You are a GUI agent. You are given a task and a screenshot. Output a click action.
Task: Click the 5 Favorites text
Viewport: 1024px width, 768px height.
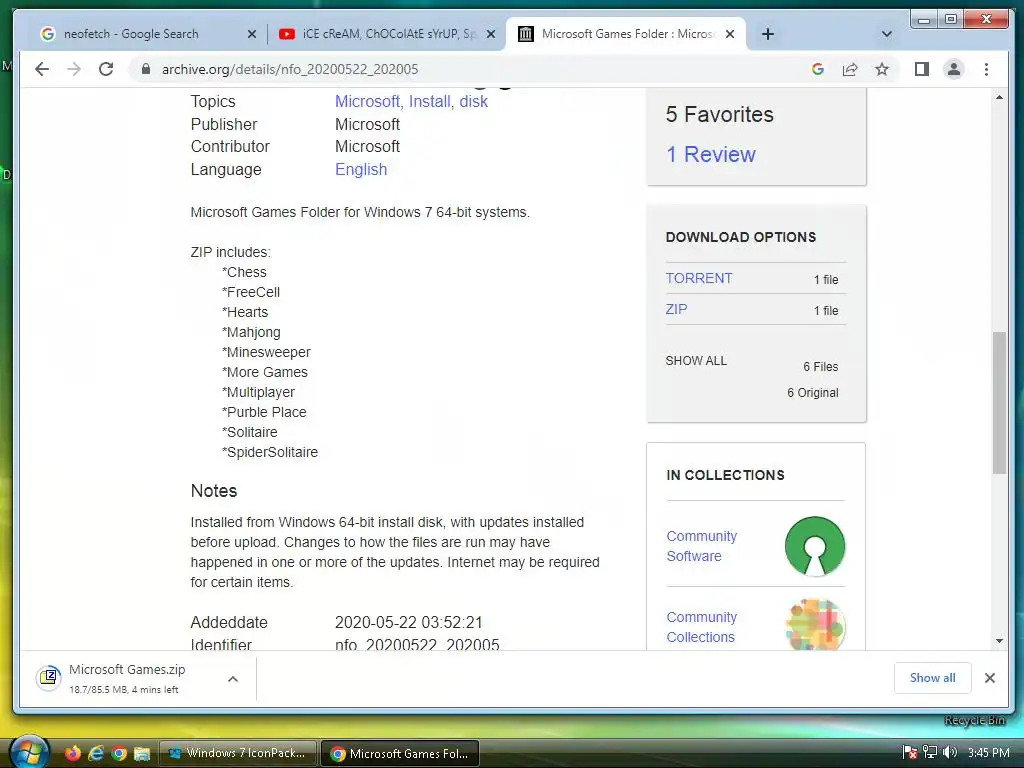pos(720,114)
